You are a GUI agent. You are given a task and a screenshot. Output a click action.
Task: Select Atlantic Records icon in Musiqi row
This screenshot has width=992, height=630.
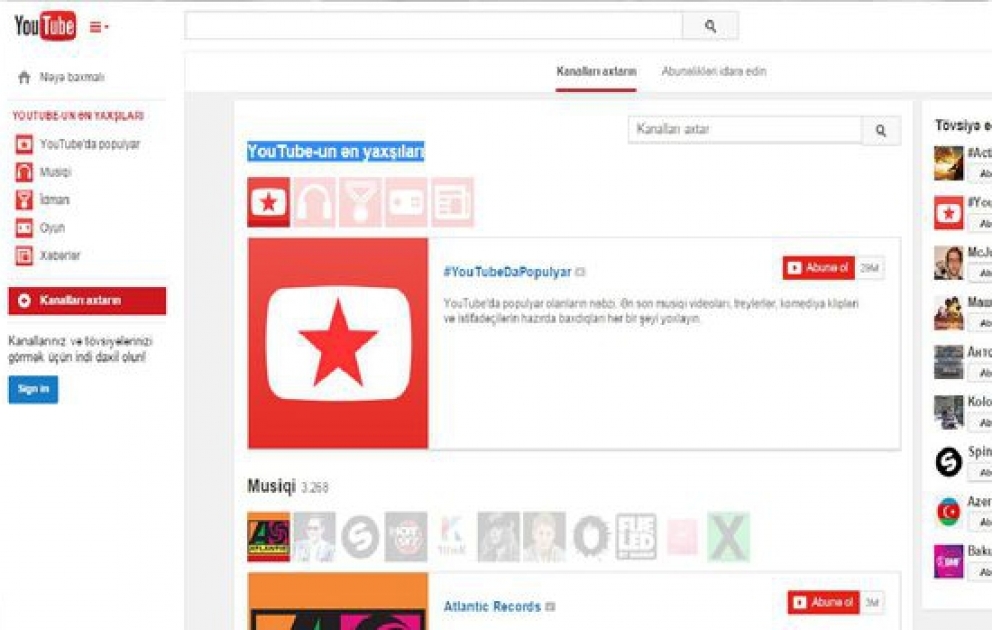(x=268, y=536)
